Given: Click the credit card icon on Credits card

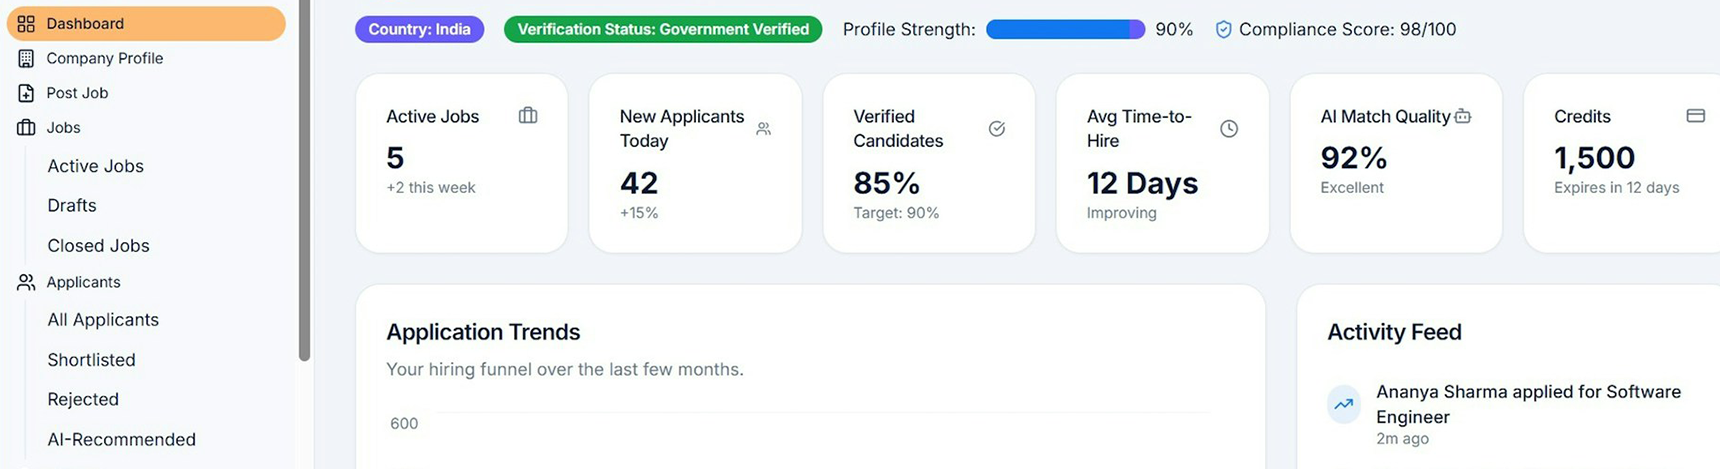Looking at the screenshot, I should tap(1696, 116).
